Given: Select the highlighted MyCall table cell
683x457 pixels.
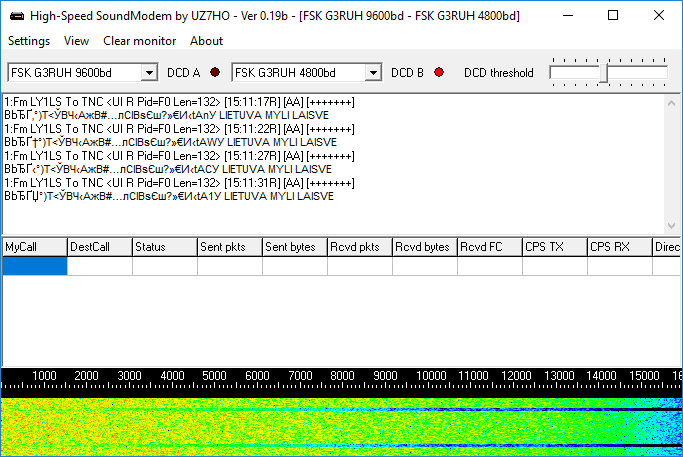Looking at the screenshot, I should [34, 265].
